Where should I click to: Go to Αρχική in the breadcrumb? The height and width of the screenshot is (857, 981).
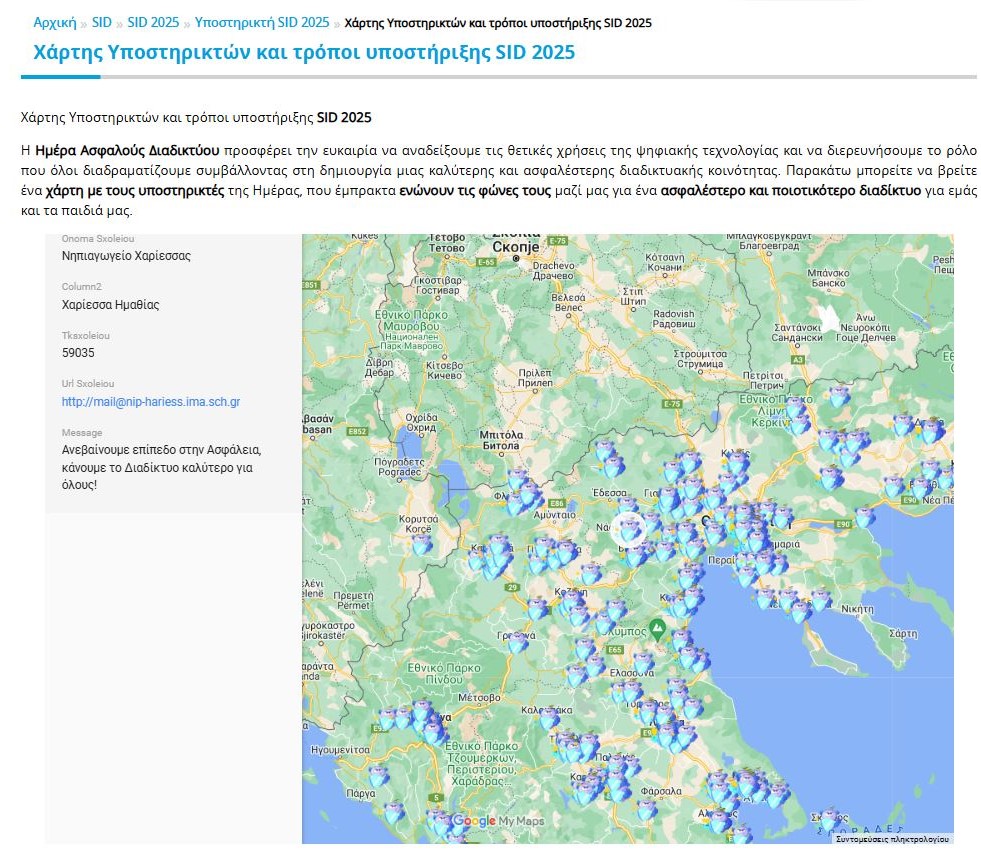pyautogui.click(x=54, y=22)
